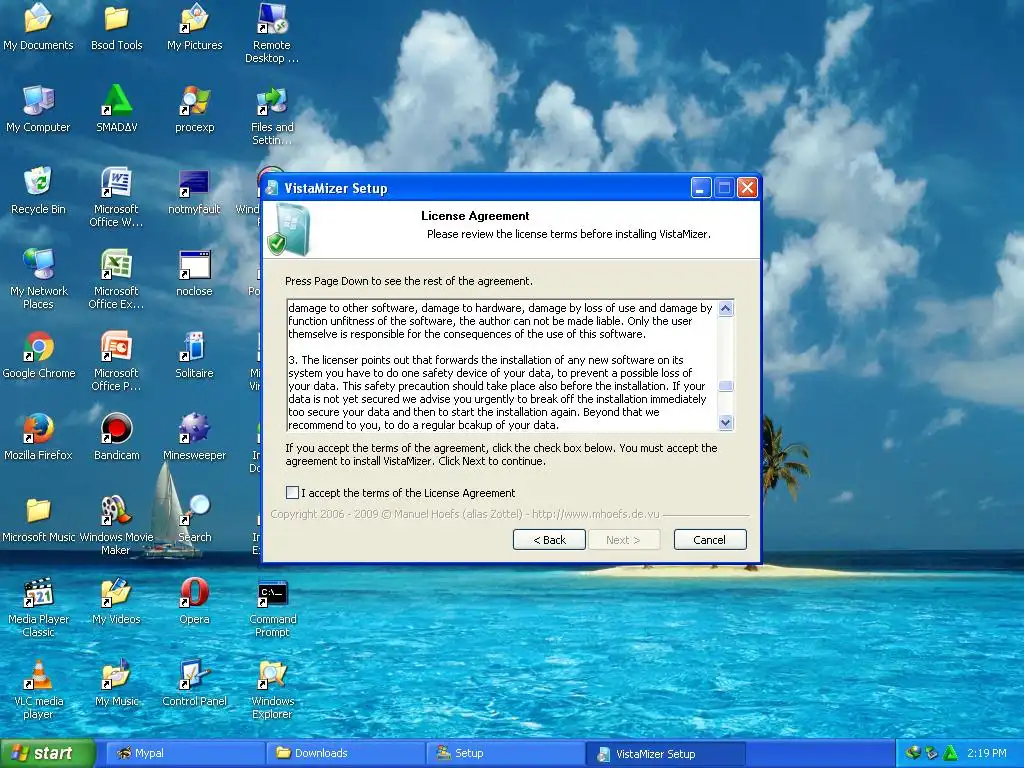Accept the License Agreement terms checkbox

tap(293, 492)
